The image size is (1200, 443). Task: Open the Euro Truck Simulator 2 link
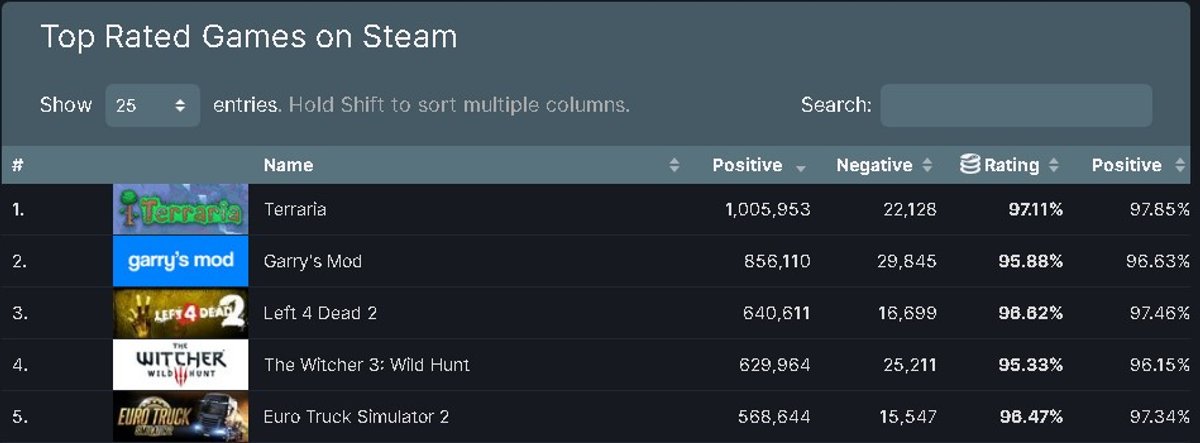(357, 417)
